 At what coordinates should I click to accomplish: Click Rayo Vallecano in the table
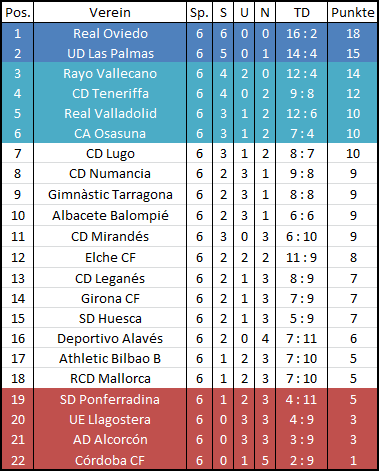[x=110, y=73]
